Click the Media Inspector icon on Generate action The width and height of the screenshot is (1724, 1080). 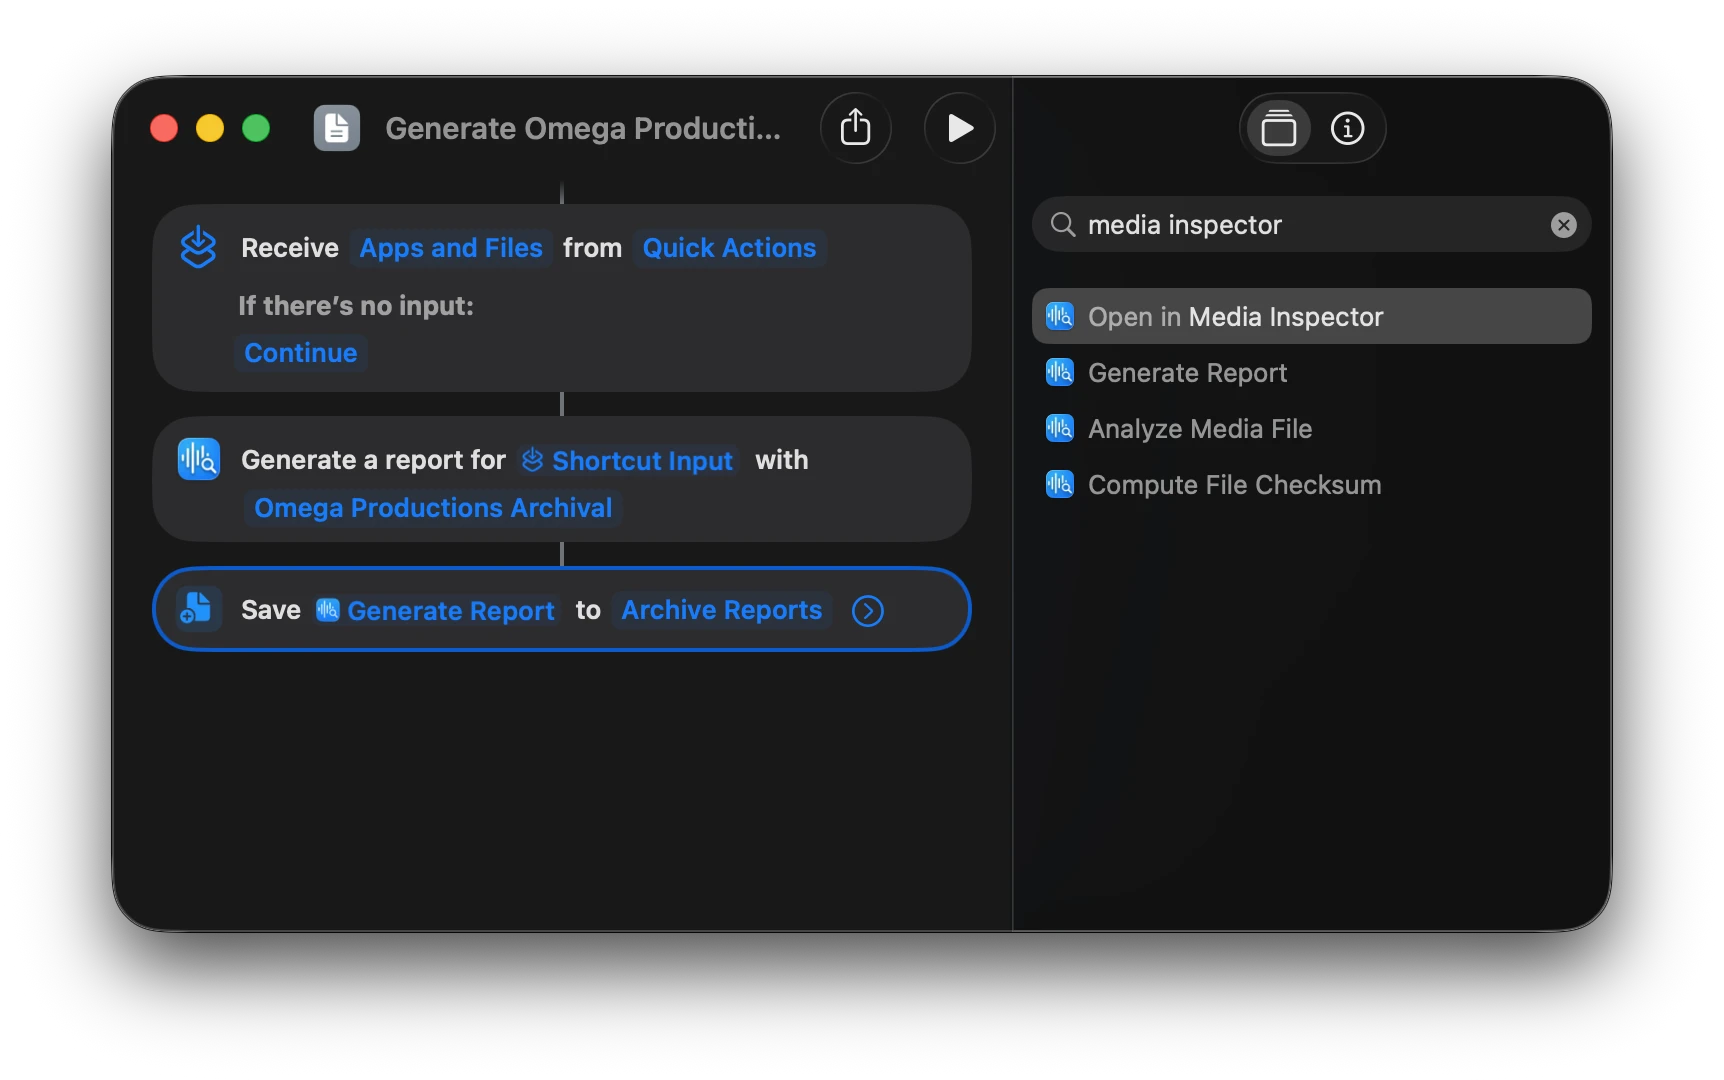pyautogui.click(x=199, y=459)
